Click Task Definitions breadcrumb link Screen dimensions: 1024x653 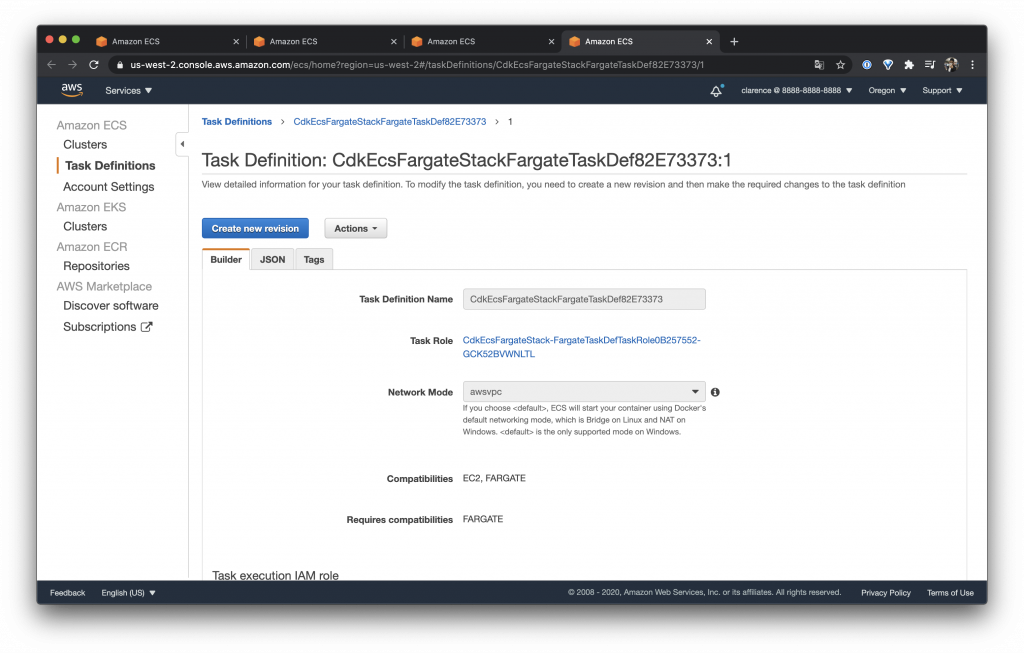click(236, 121)
